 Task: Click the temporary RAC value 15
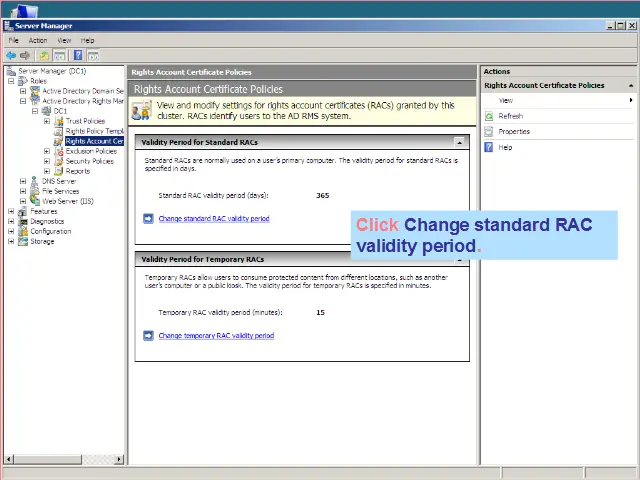click(x=320, y=313)
